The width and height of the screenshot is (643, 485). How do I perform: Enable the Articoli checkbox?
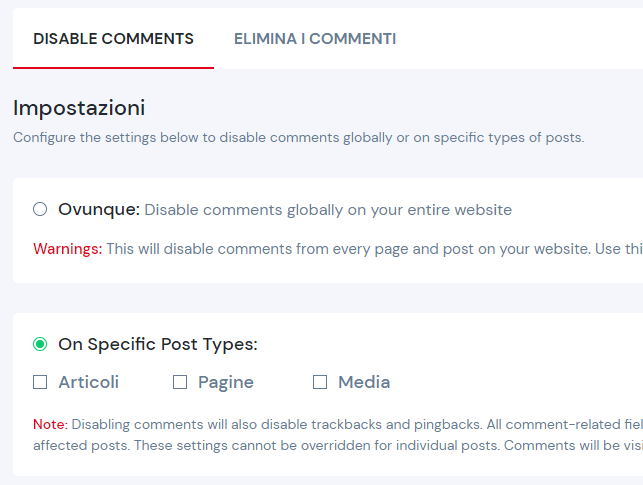[x=40, y=381]
